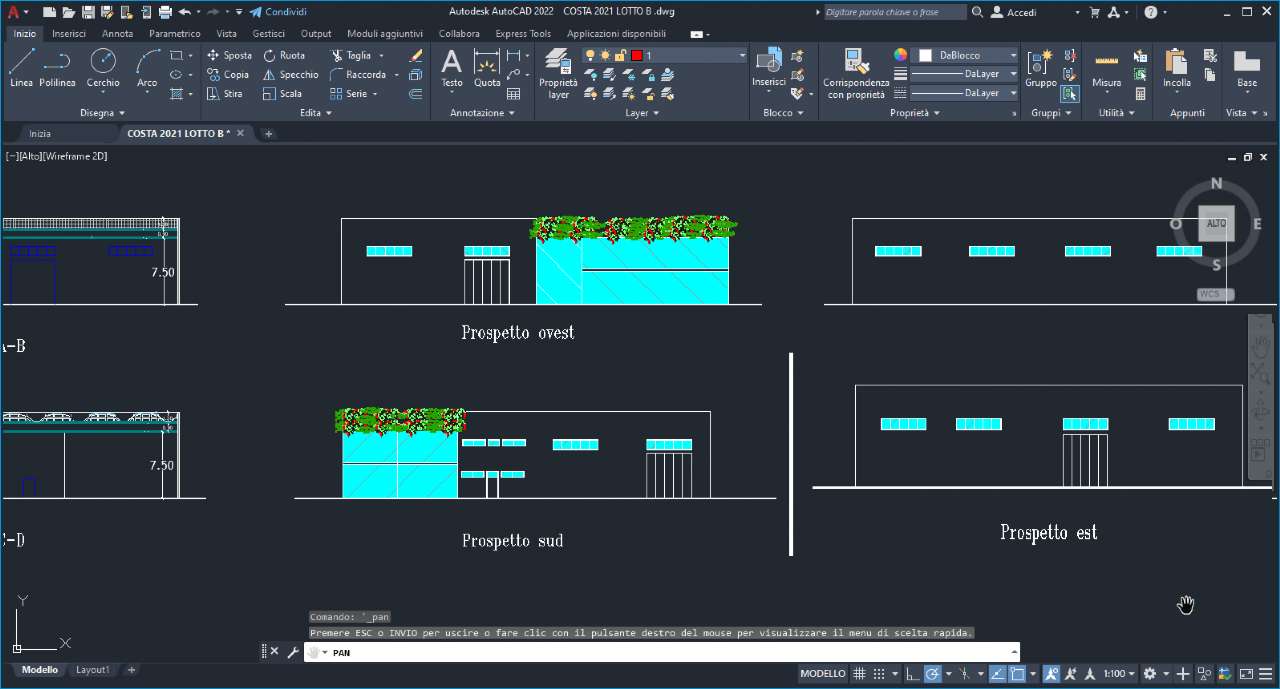Open the 1:100 annotation scale dropdown

coord(1118,674)
